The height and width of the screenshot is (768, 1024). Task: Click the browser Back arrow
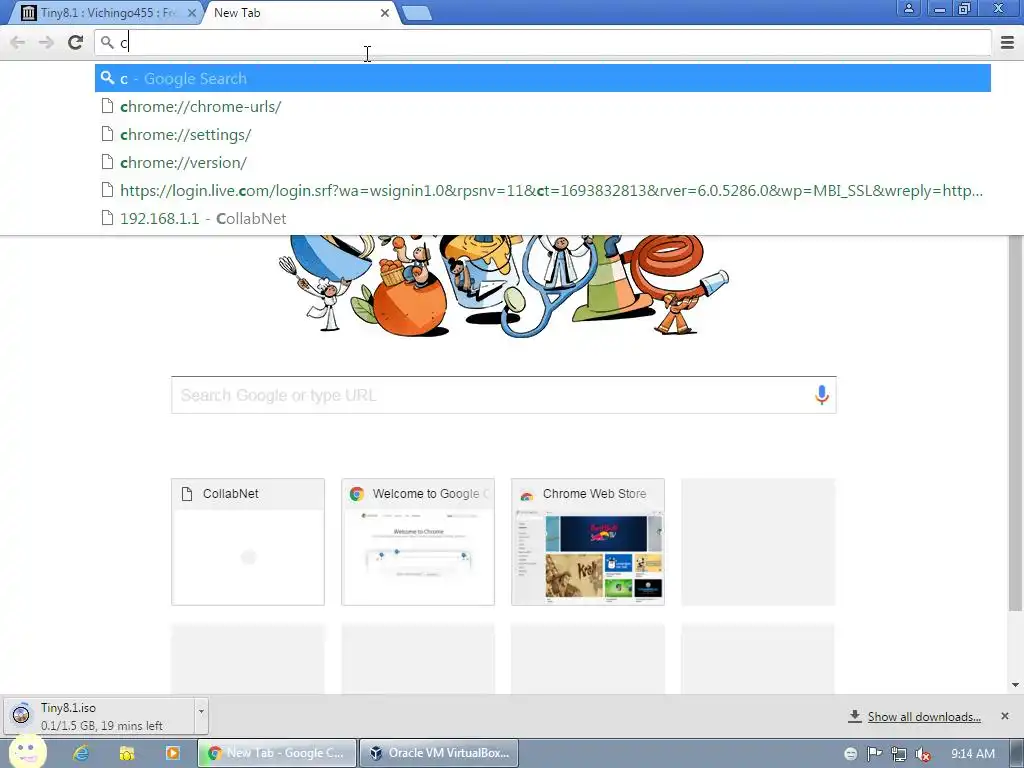(x=18, y=42)
